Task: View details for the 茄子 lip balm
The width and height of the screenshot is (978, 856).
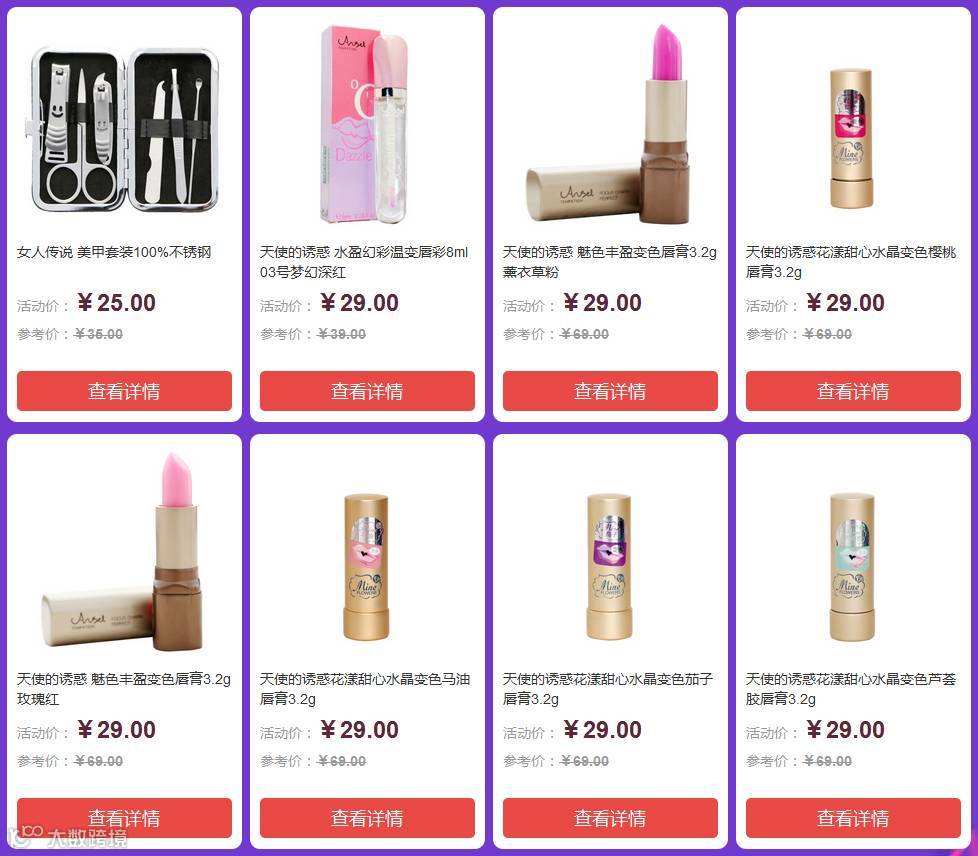Action: (610, 818)
